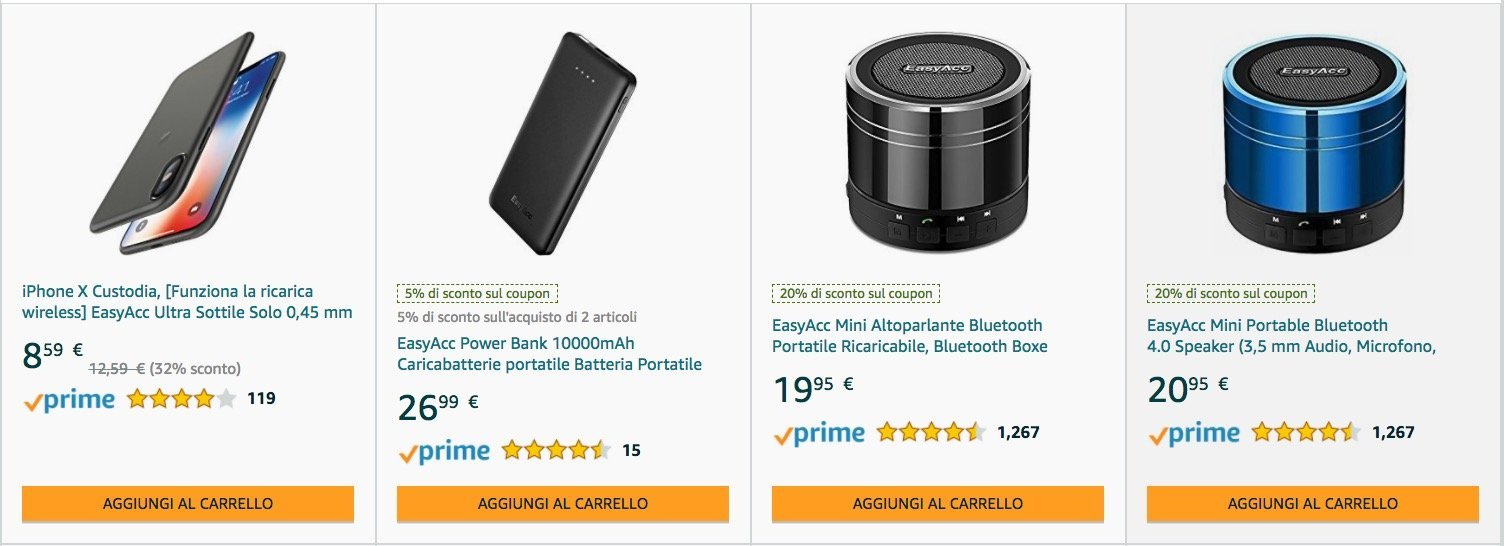Click the 20% coupon badge on black speaker

click(x=856, y=294)
